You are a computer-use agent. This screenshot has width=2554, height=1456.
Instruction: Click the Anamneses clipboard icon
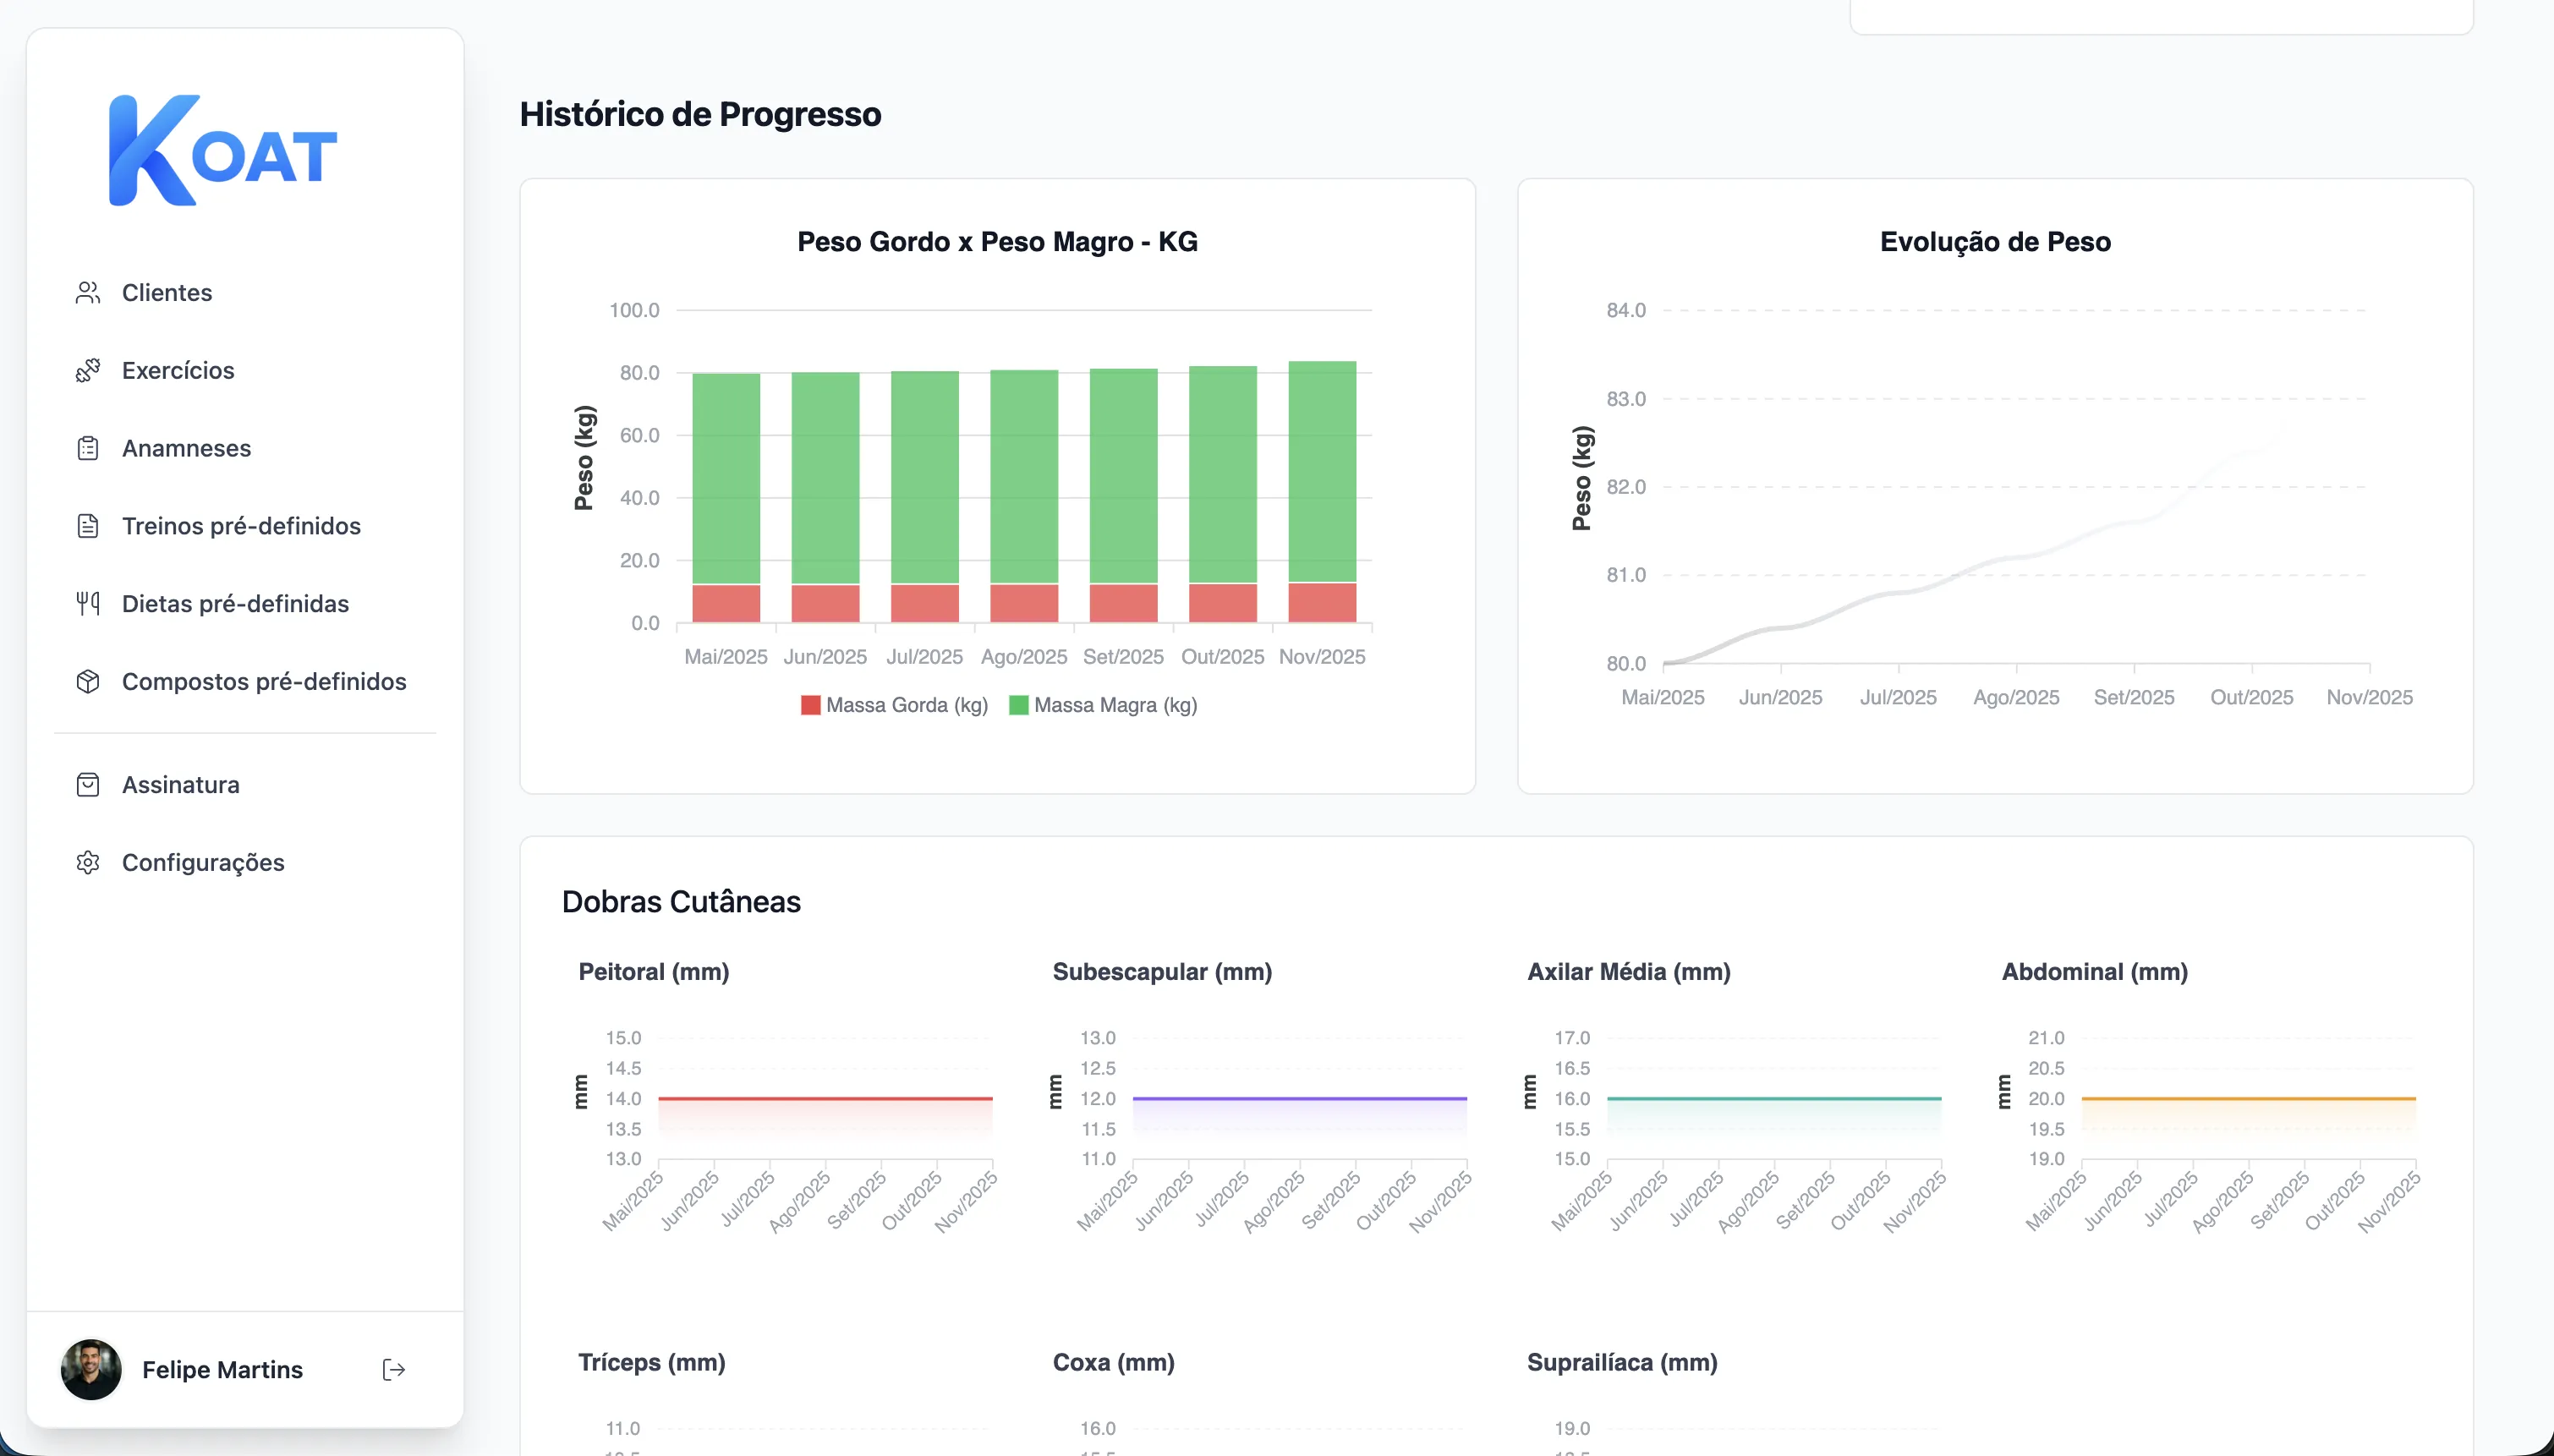click(x=88, y=448)
